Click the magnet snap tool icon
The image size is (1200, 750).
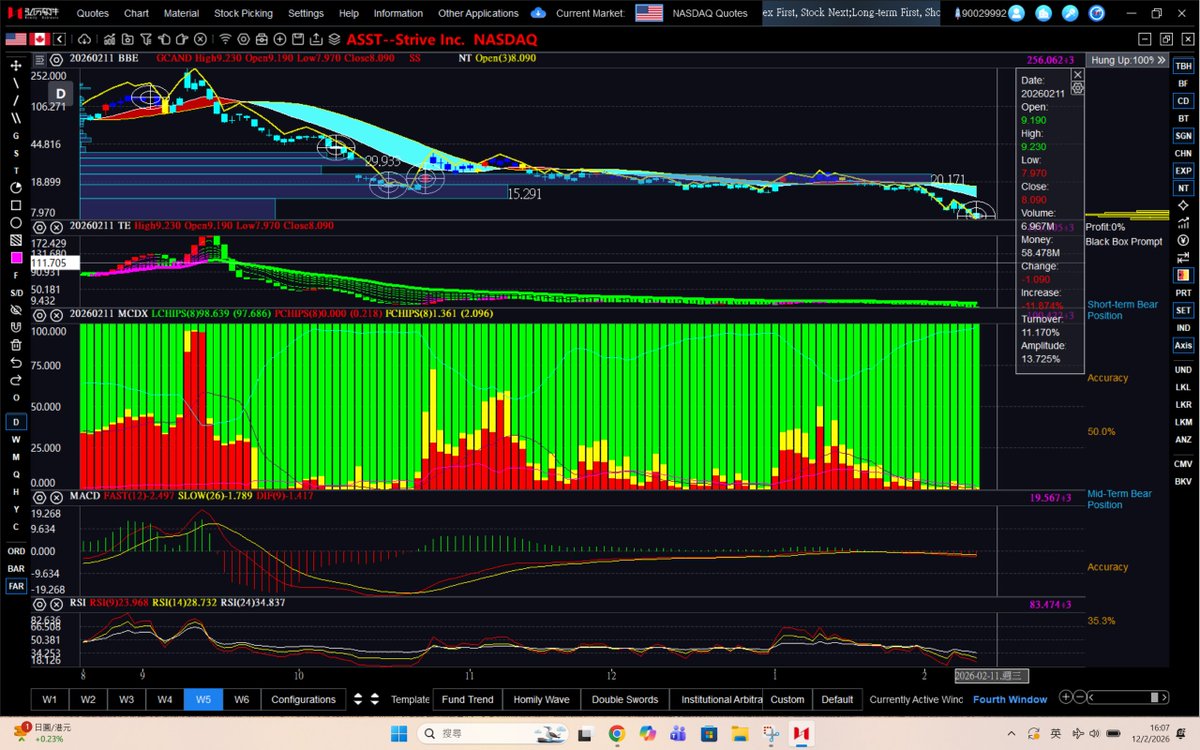[16, 327]
